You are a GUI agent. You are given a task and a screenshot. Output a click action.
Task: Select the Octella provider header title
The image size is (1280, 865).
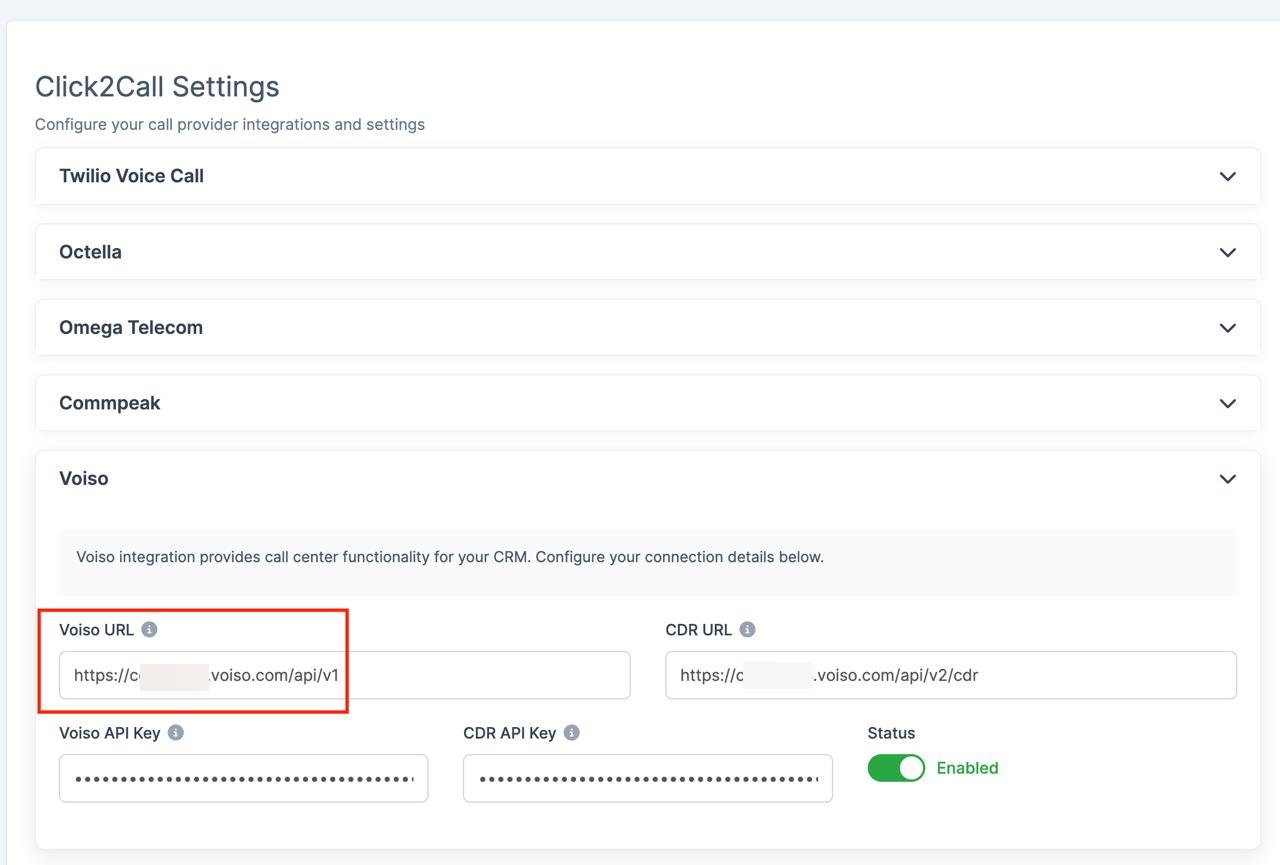90,252
